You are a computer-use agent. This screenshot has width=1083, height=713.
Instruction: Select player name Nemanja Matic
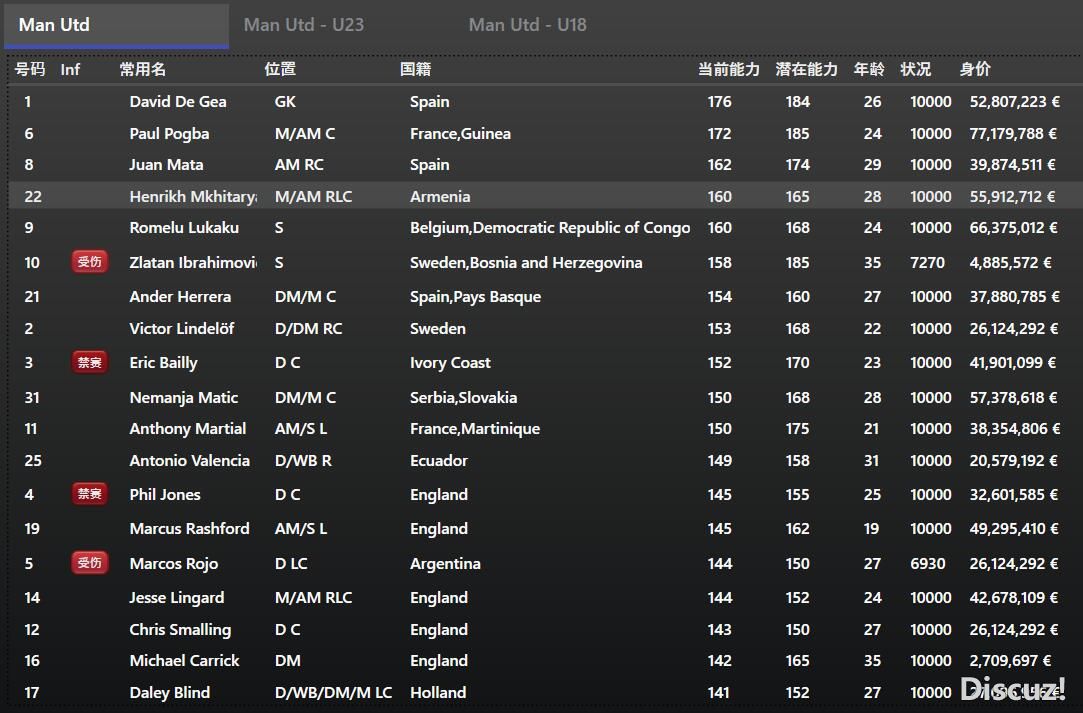click(184, 397)
